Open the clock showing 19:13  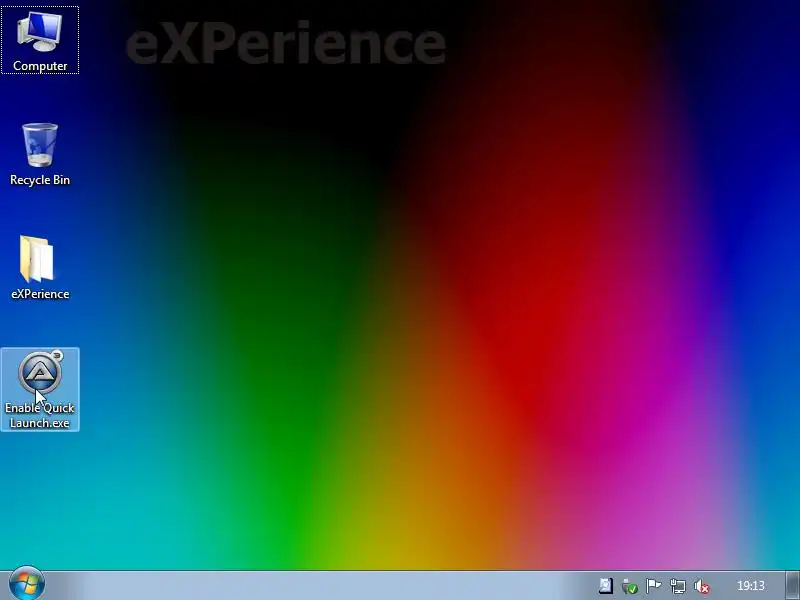pos(751,586)
